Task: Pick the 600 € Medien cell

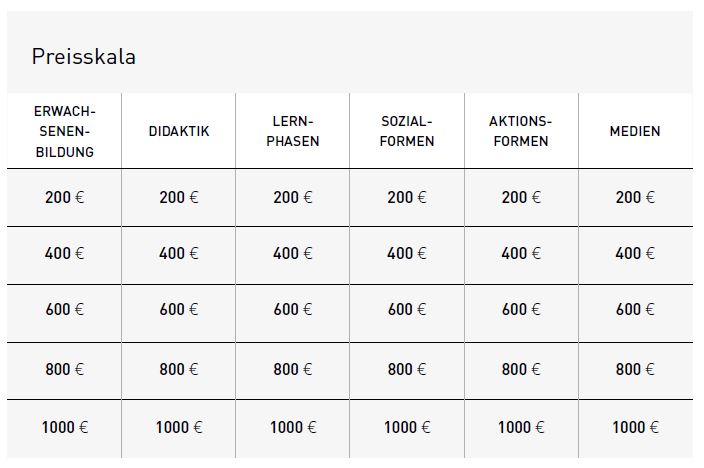Action: point(635,310)
